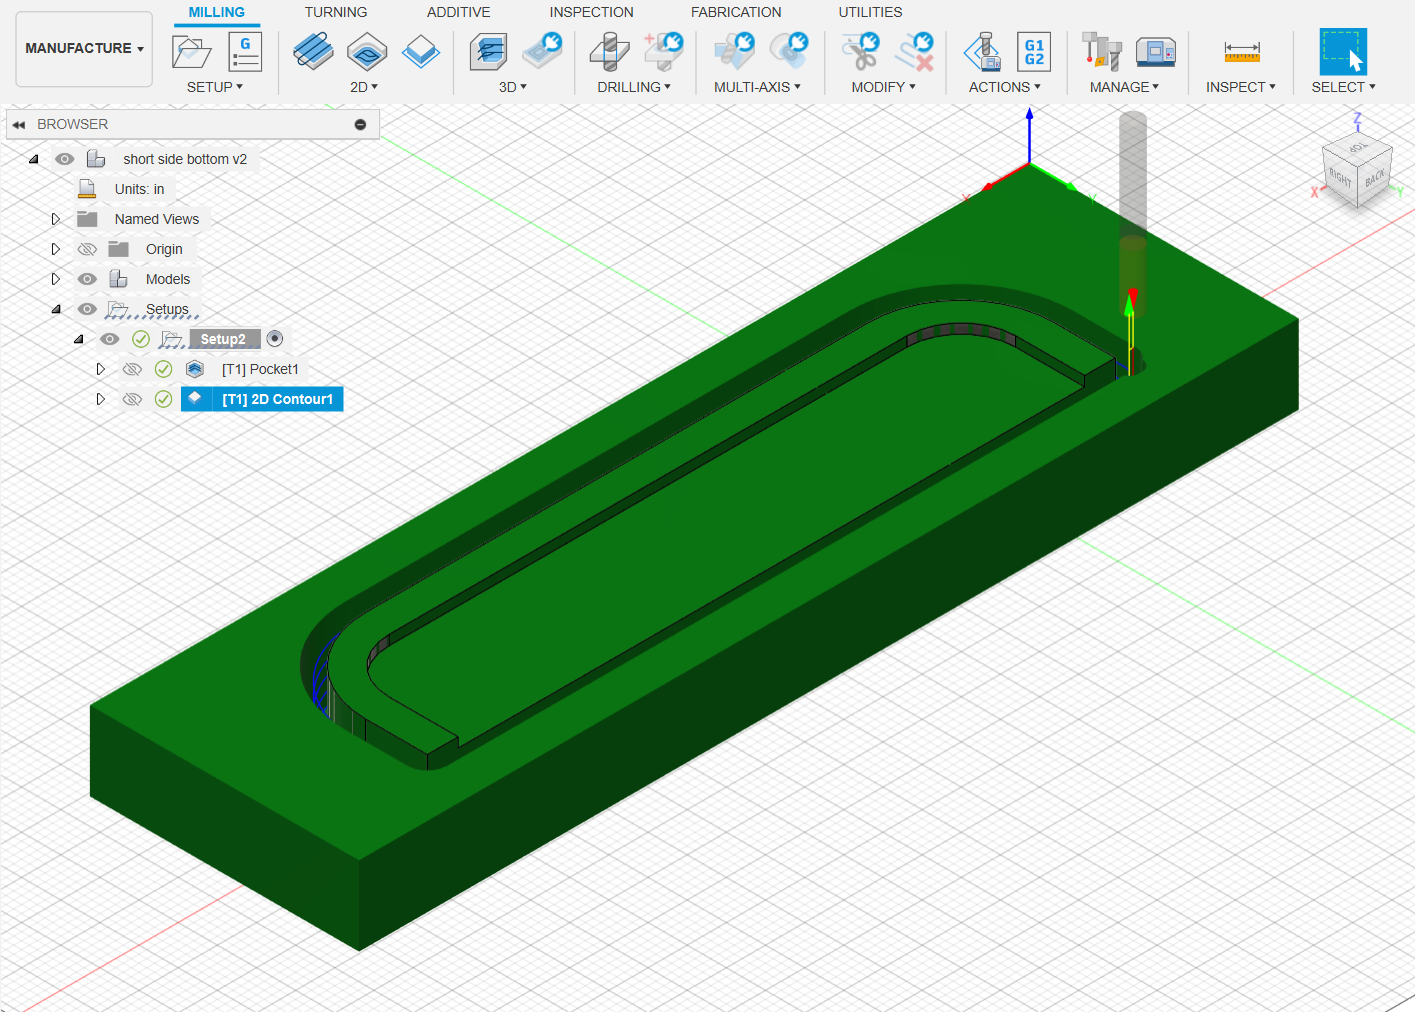Select the 2D Pocket tool icon
The height and width of the screenshot is (1012, 1415).
367,51
